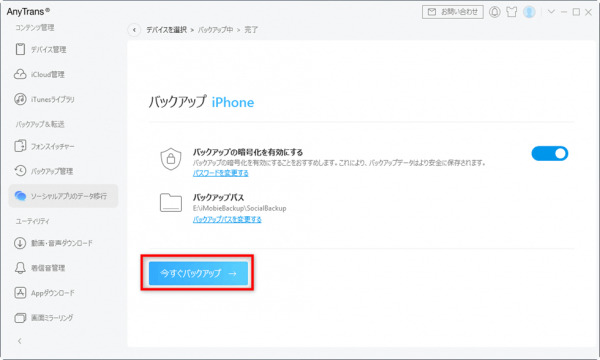Collapse the sidebar with bottom-left chevron
Image resolution: width=600 pixels, height=360 pixels.
click(x=20, y=341)
